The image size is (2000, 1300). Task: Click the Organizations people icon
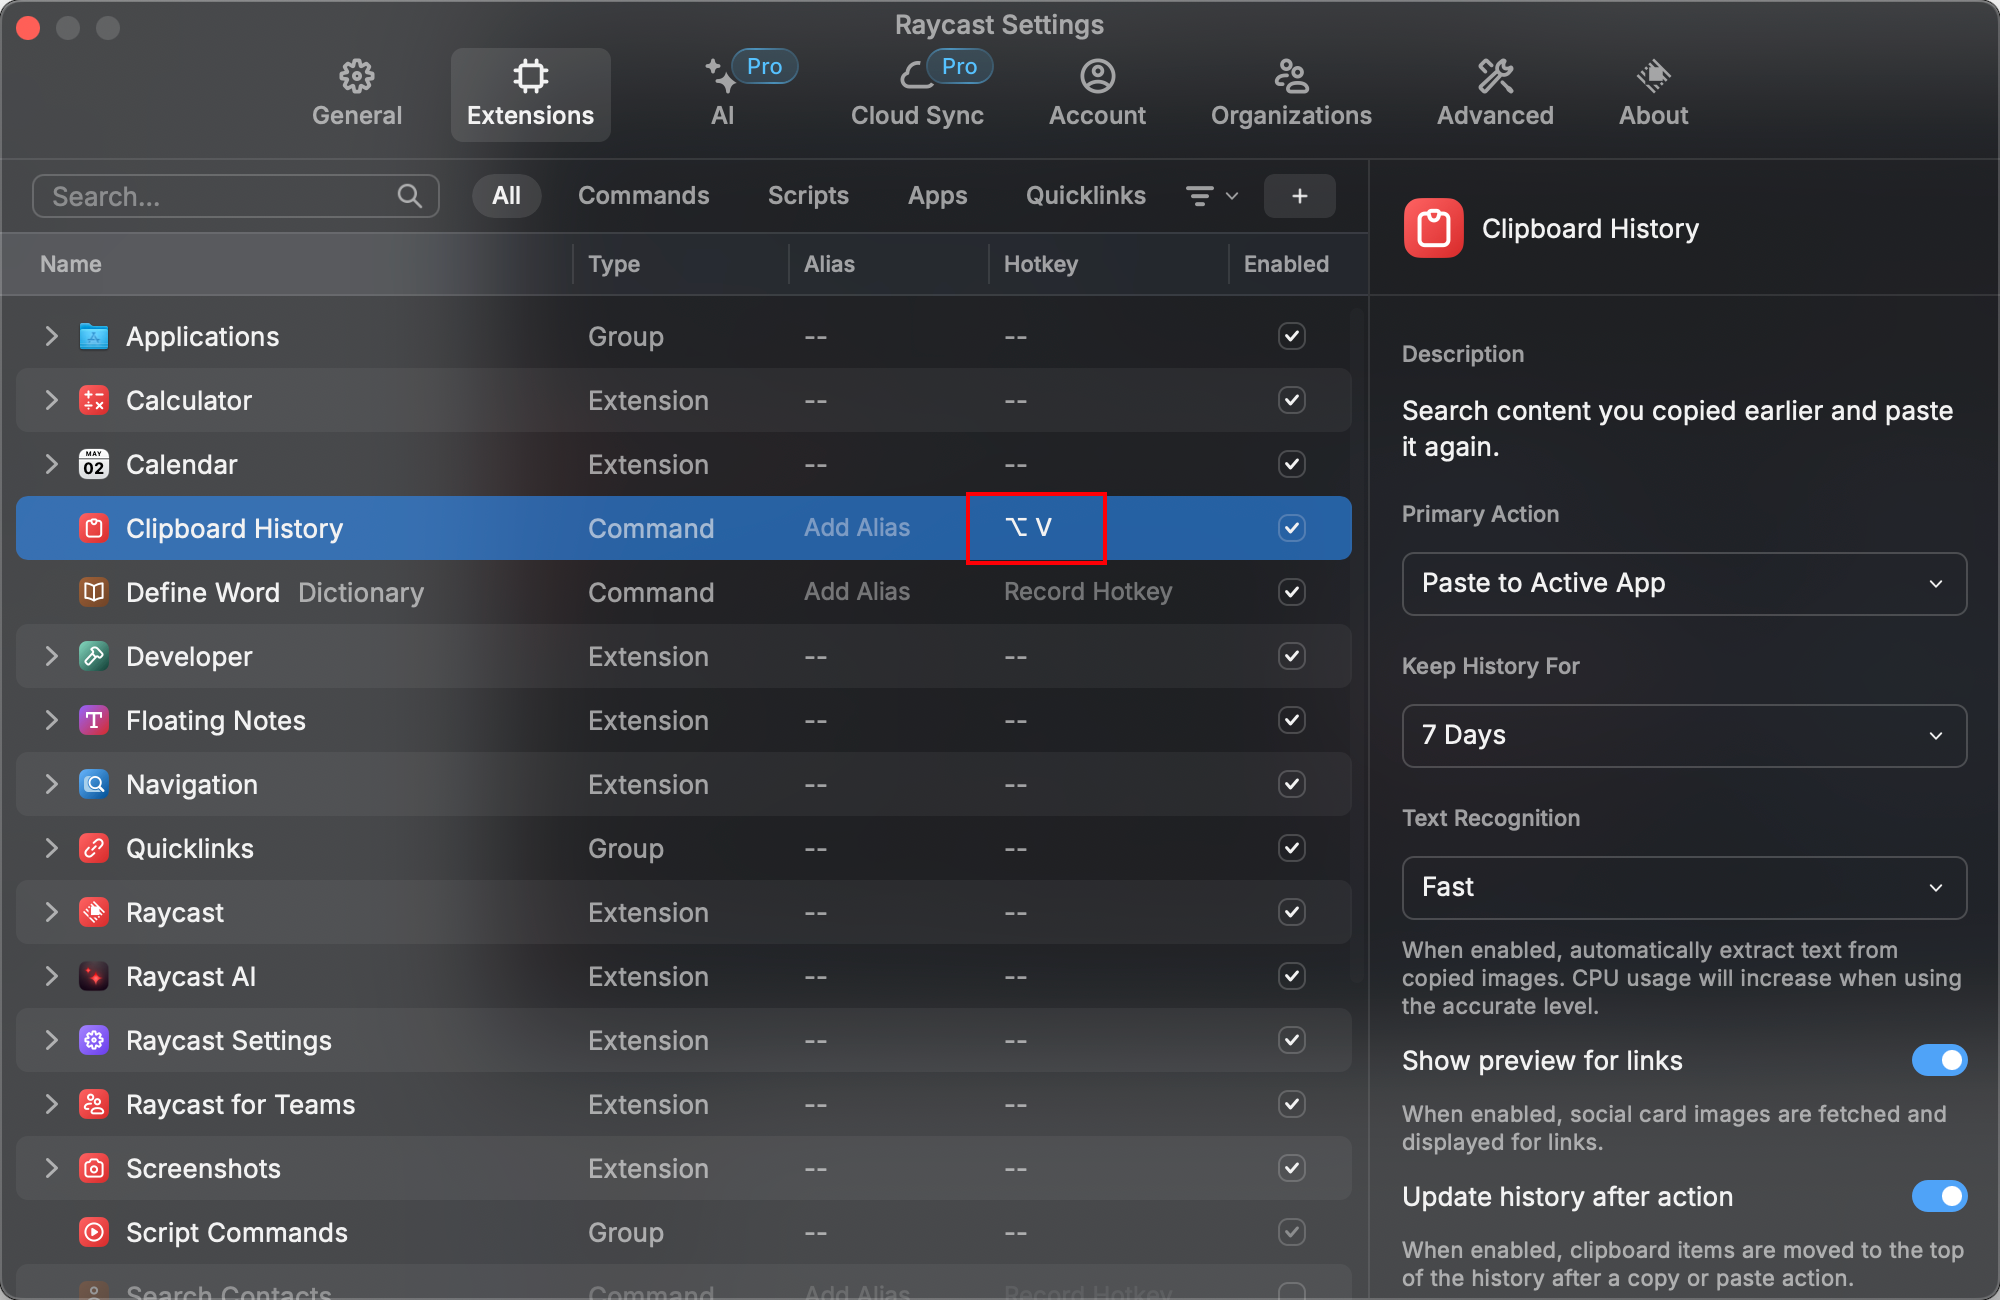click(1290, 76)
